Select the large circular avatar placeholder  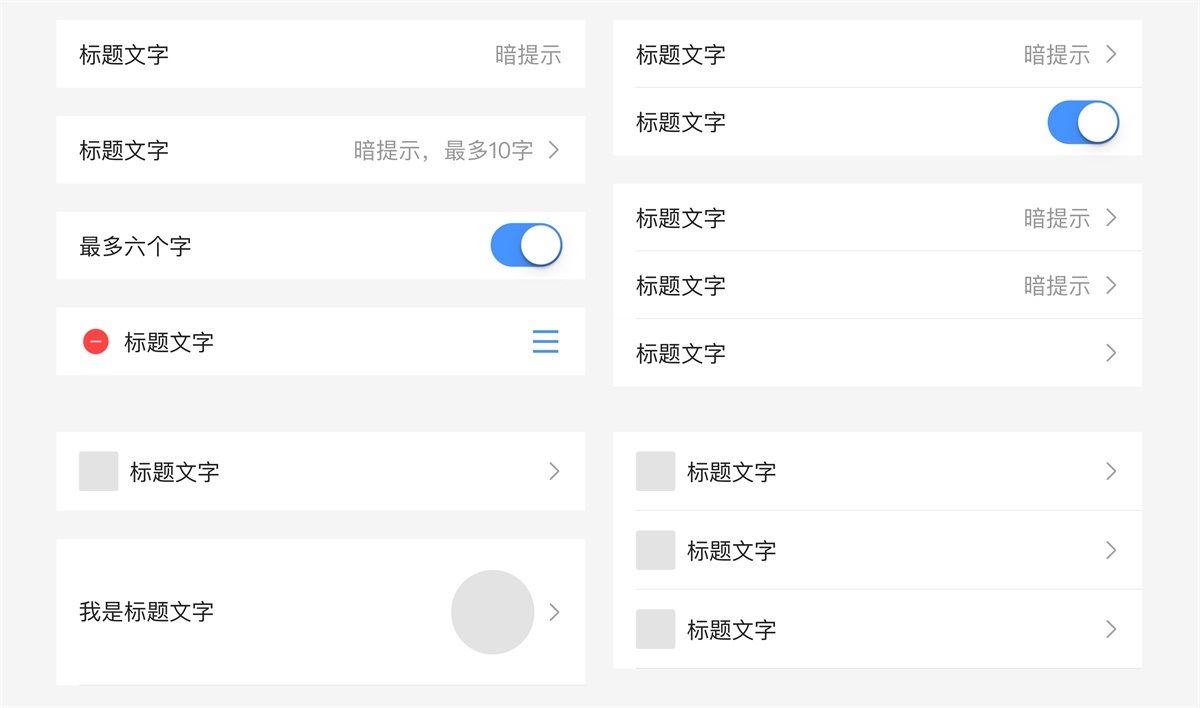click(x=492, y=612)
